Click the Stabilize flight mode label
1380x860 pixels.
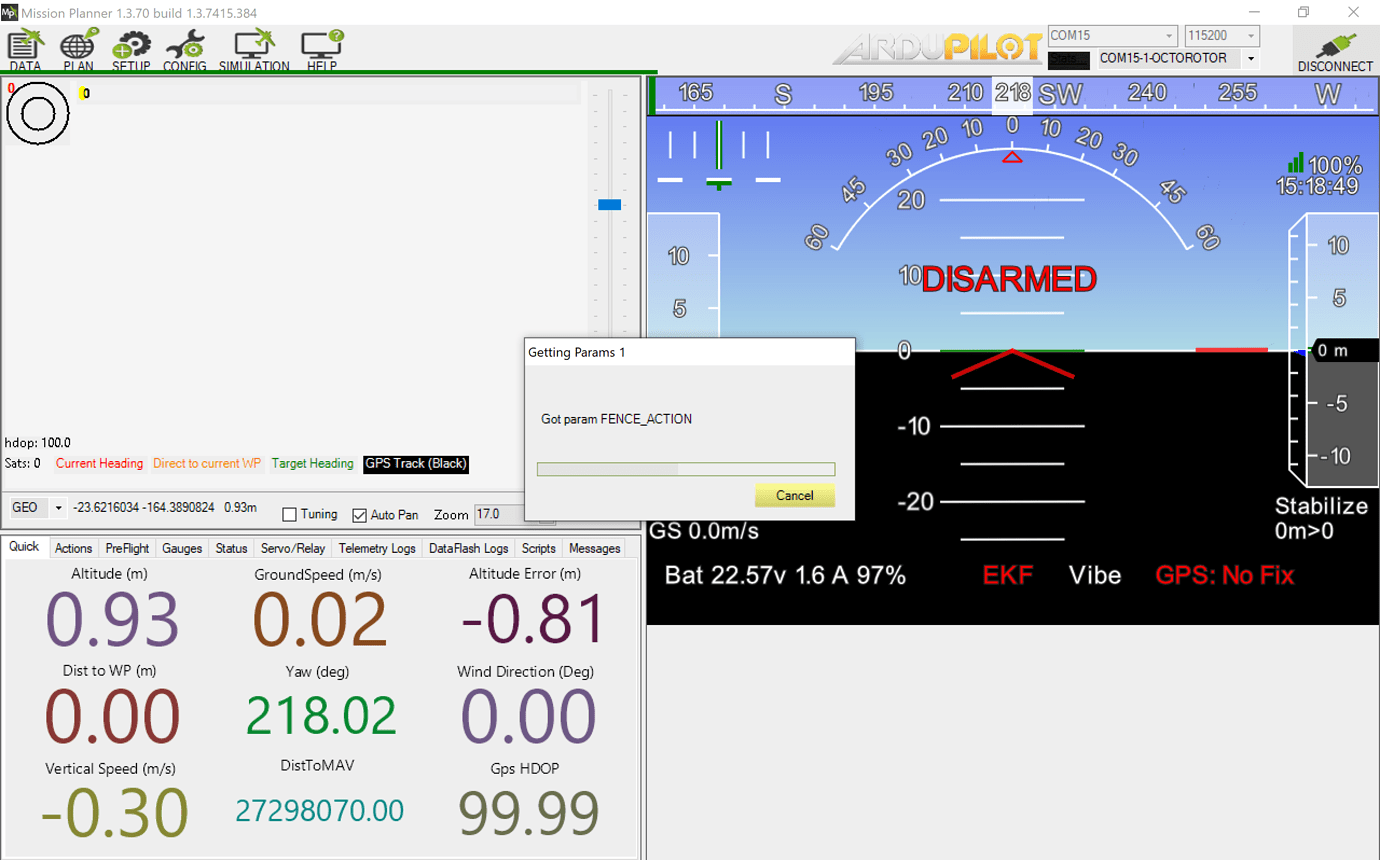click(1320, 506)
